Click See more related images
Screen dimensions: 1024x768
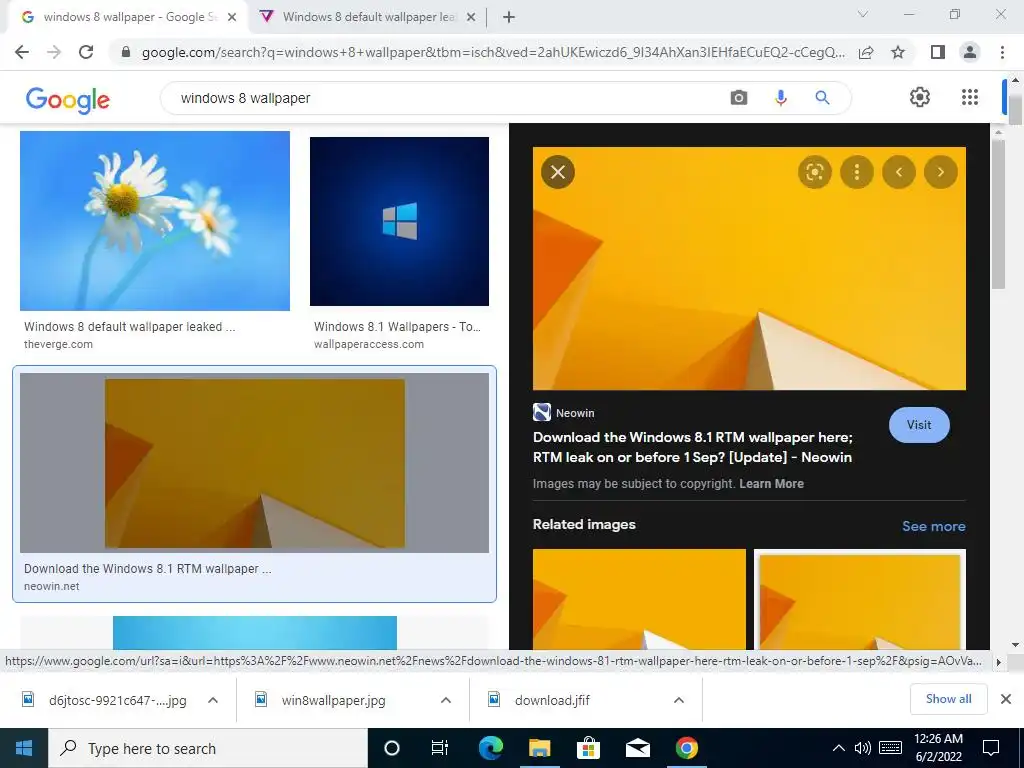tap(933, 526)
